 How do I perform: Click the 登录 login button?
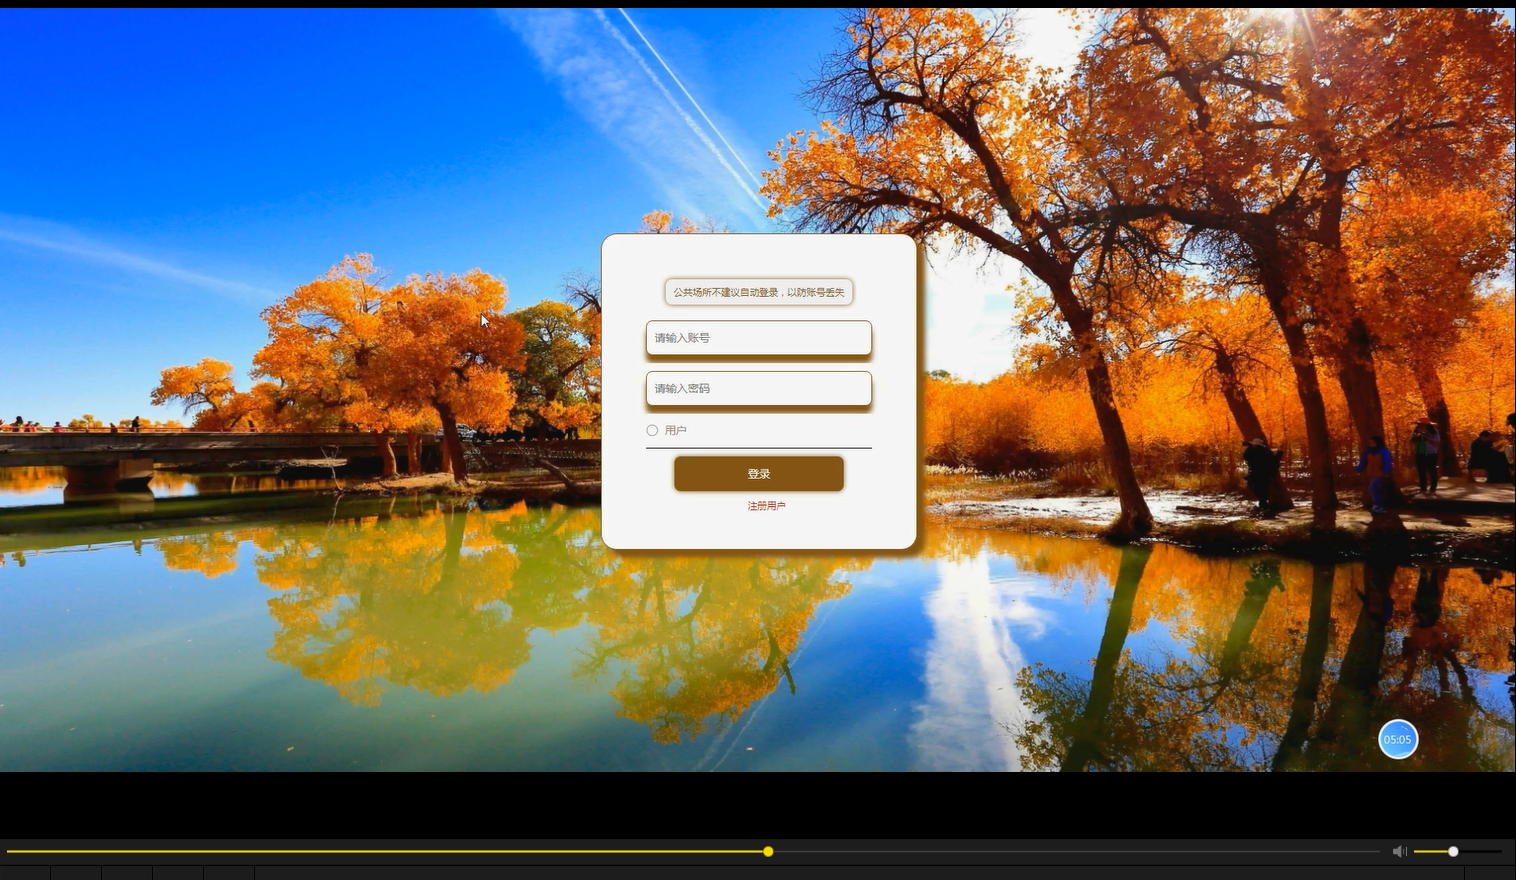[759, 473]
